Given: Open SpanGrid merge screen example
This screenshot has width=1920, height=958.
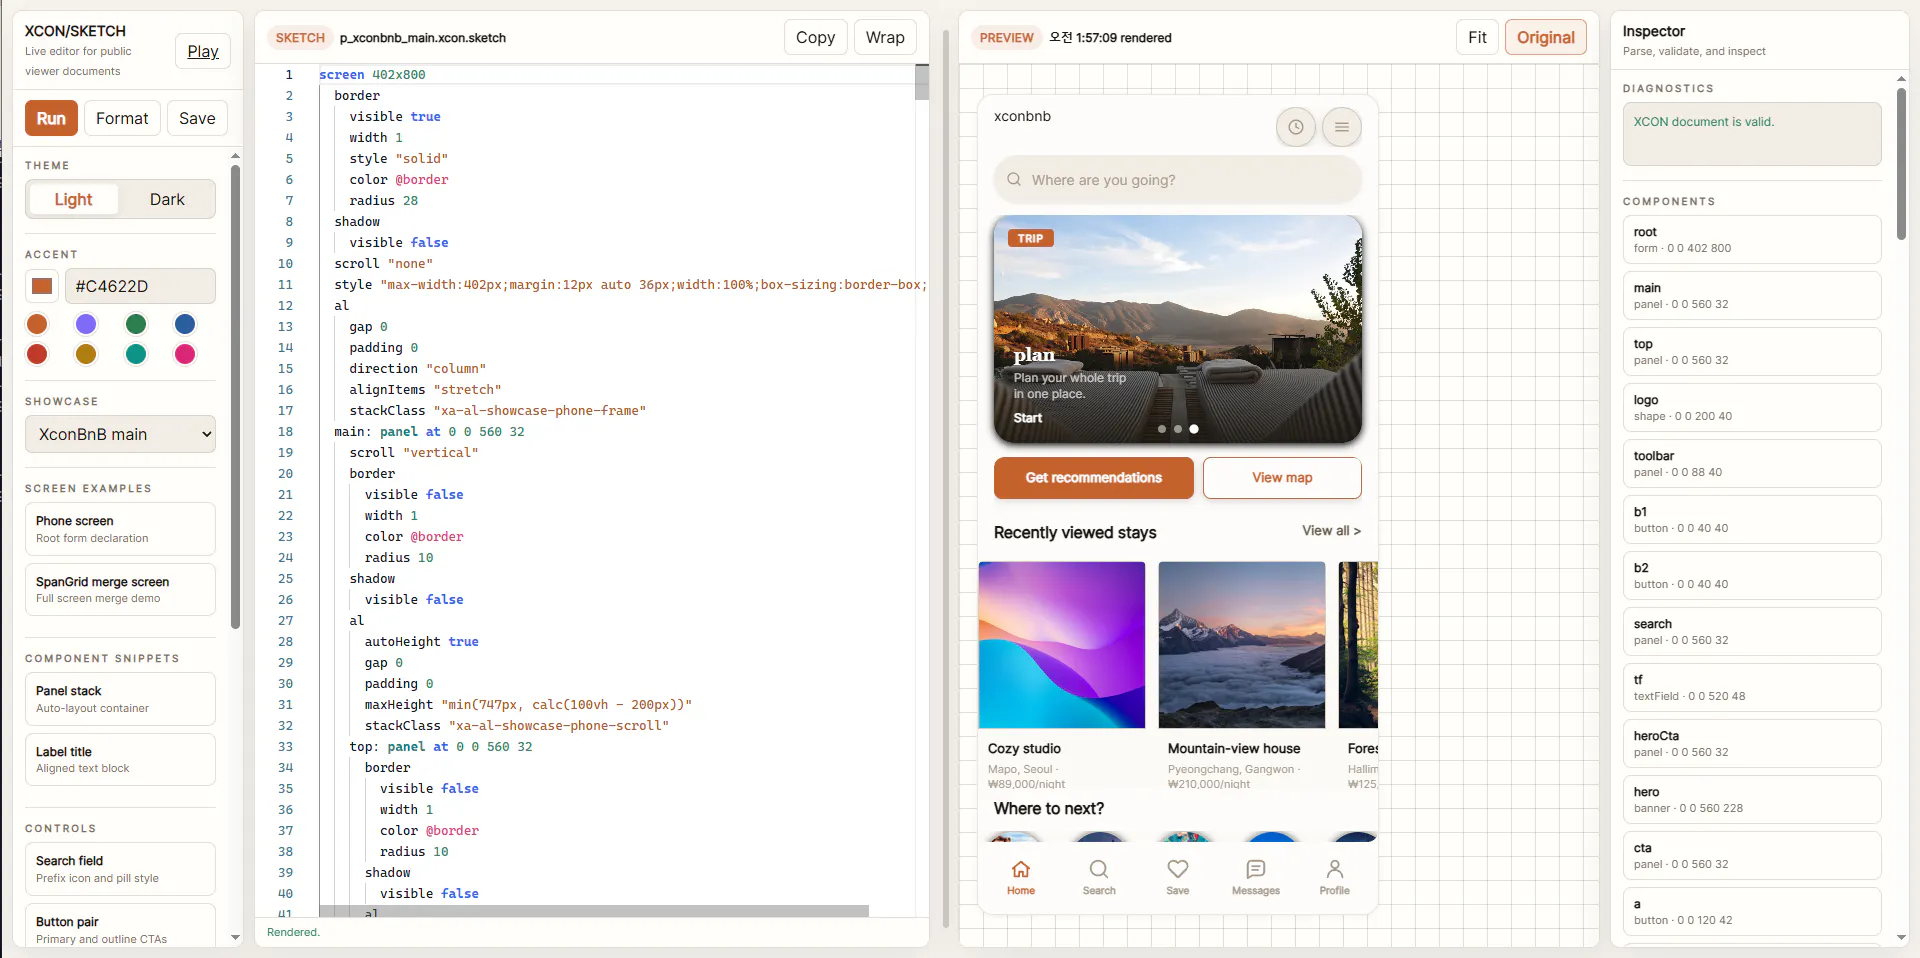Looking at the screenshot, I should pyautogui.click(x=120, y=590).
